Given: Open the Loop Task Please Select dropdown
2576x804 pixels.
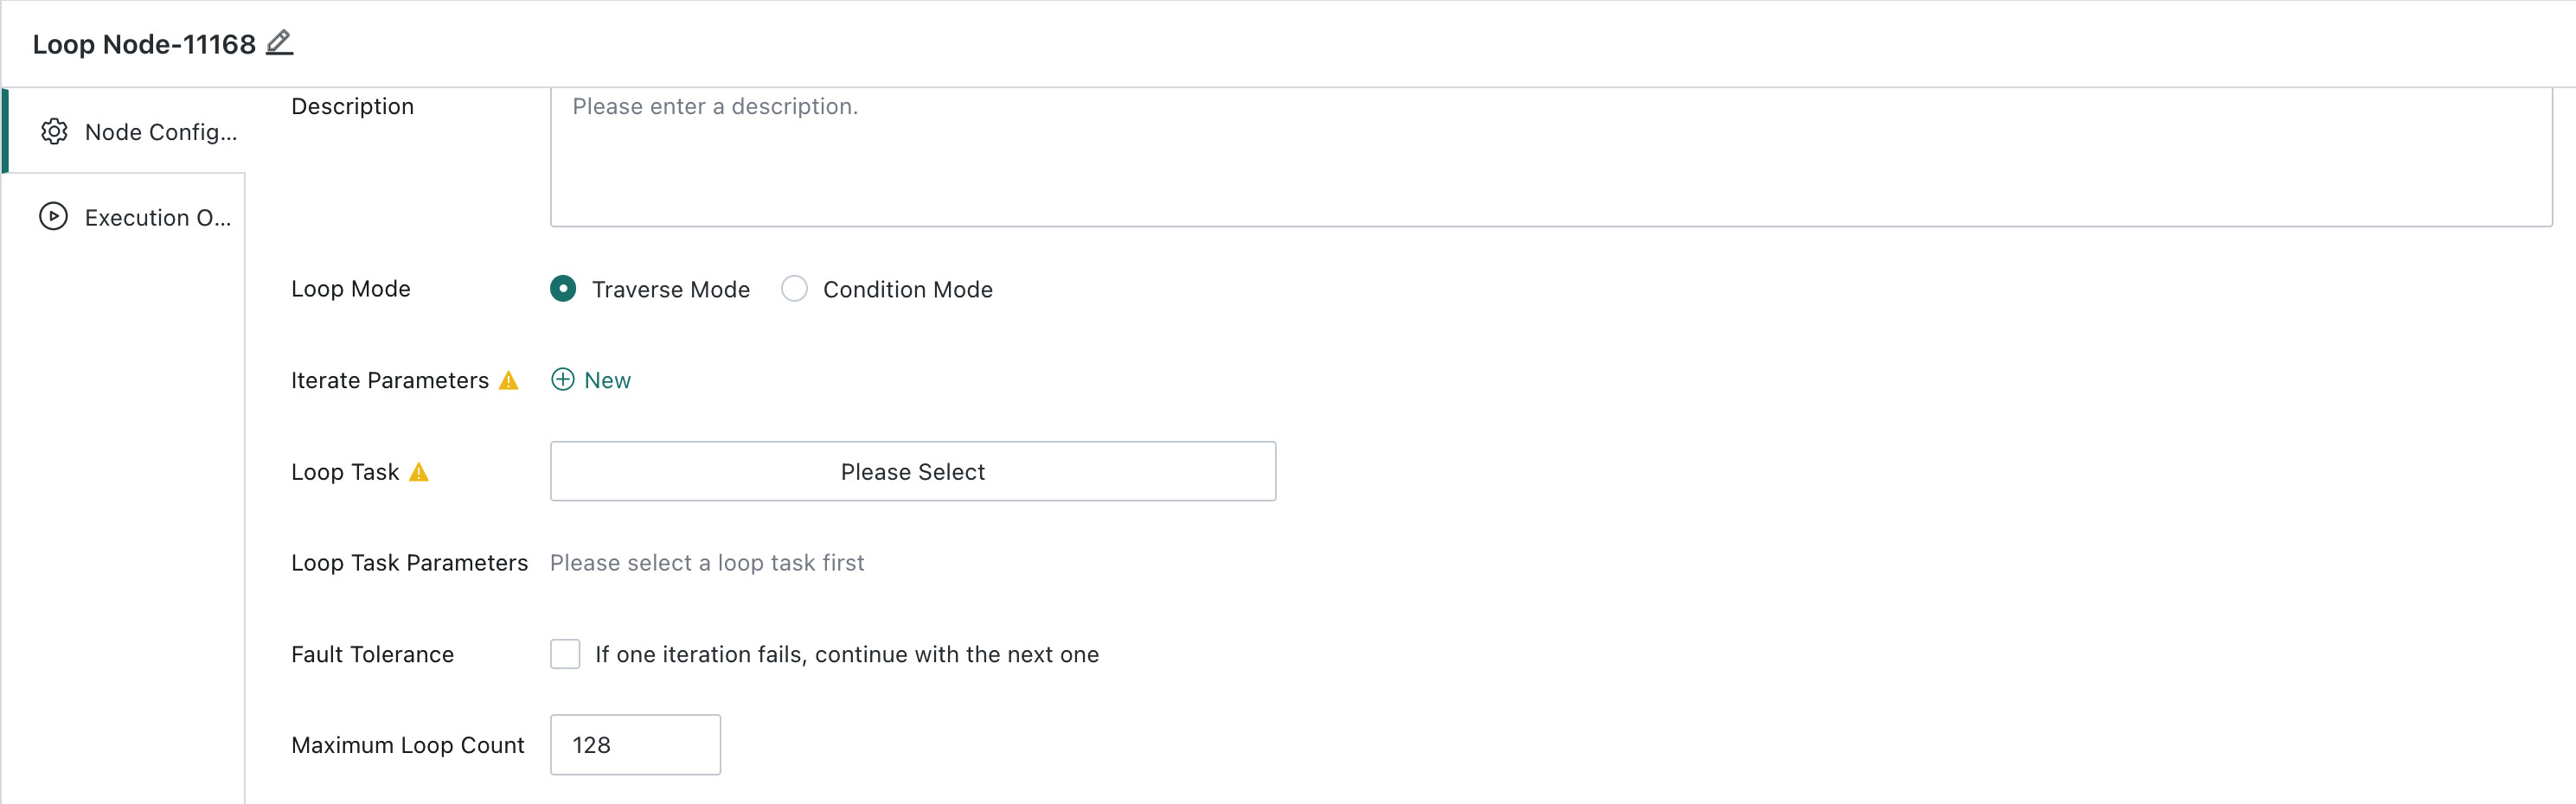Looking at the screenshot, I should [912, 471].
